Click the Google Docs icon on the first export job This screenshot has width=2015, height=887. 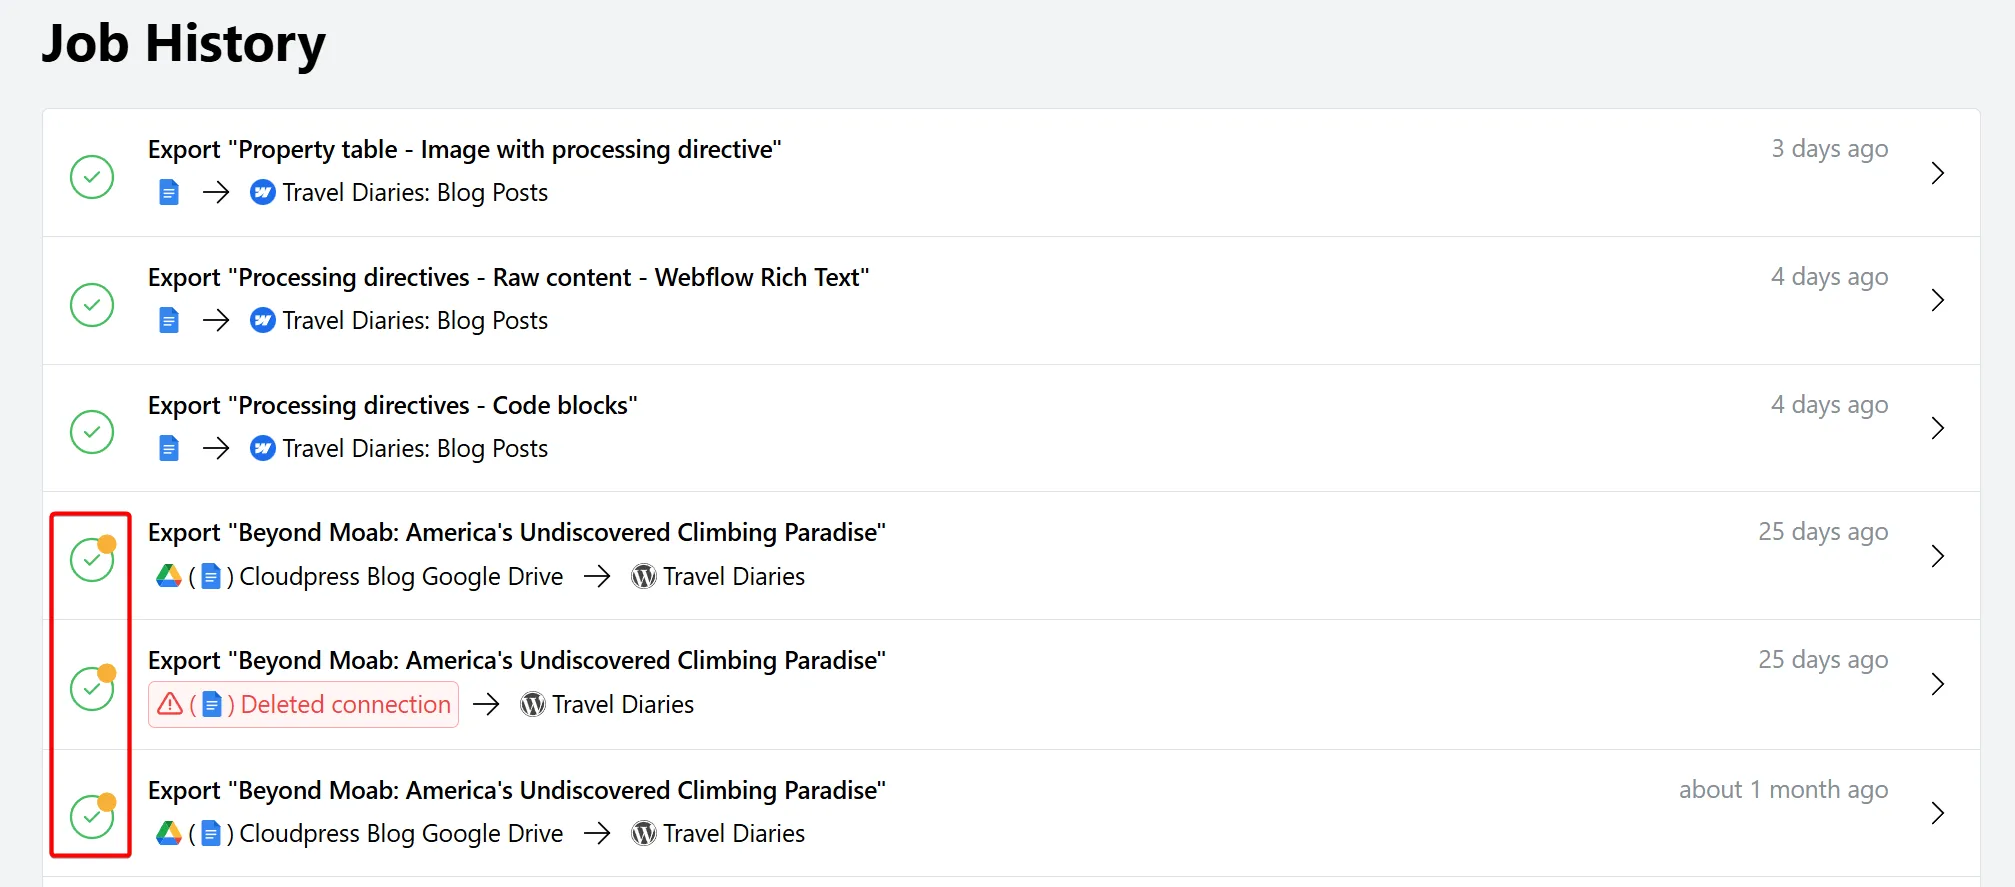click(x=168, y=192)
